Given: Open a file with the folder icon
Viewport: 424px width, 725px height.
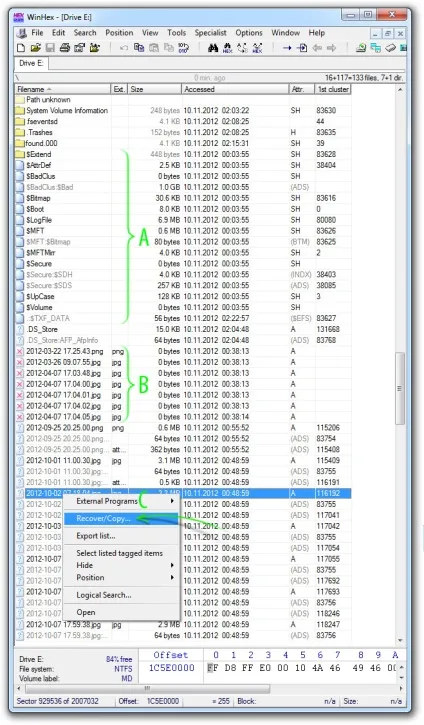Looking at the screenshot, I should [x=36, y=48].
